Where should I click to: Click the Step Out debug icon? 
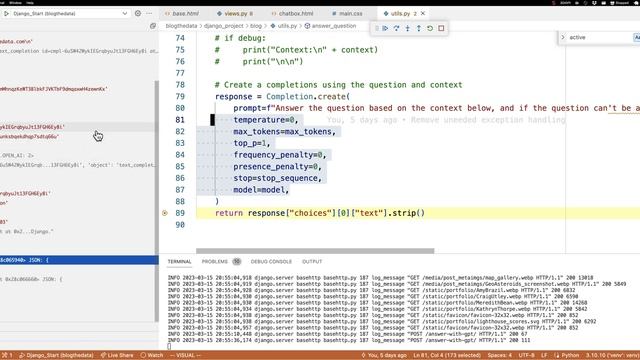418,28
